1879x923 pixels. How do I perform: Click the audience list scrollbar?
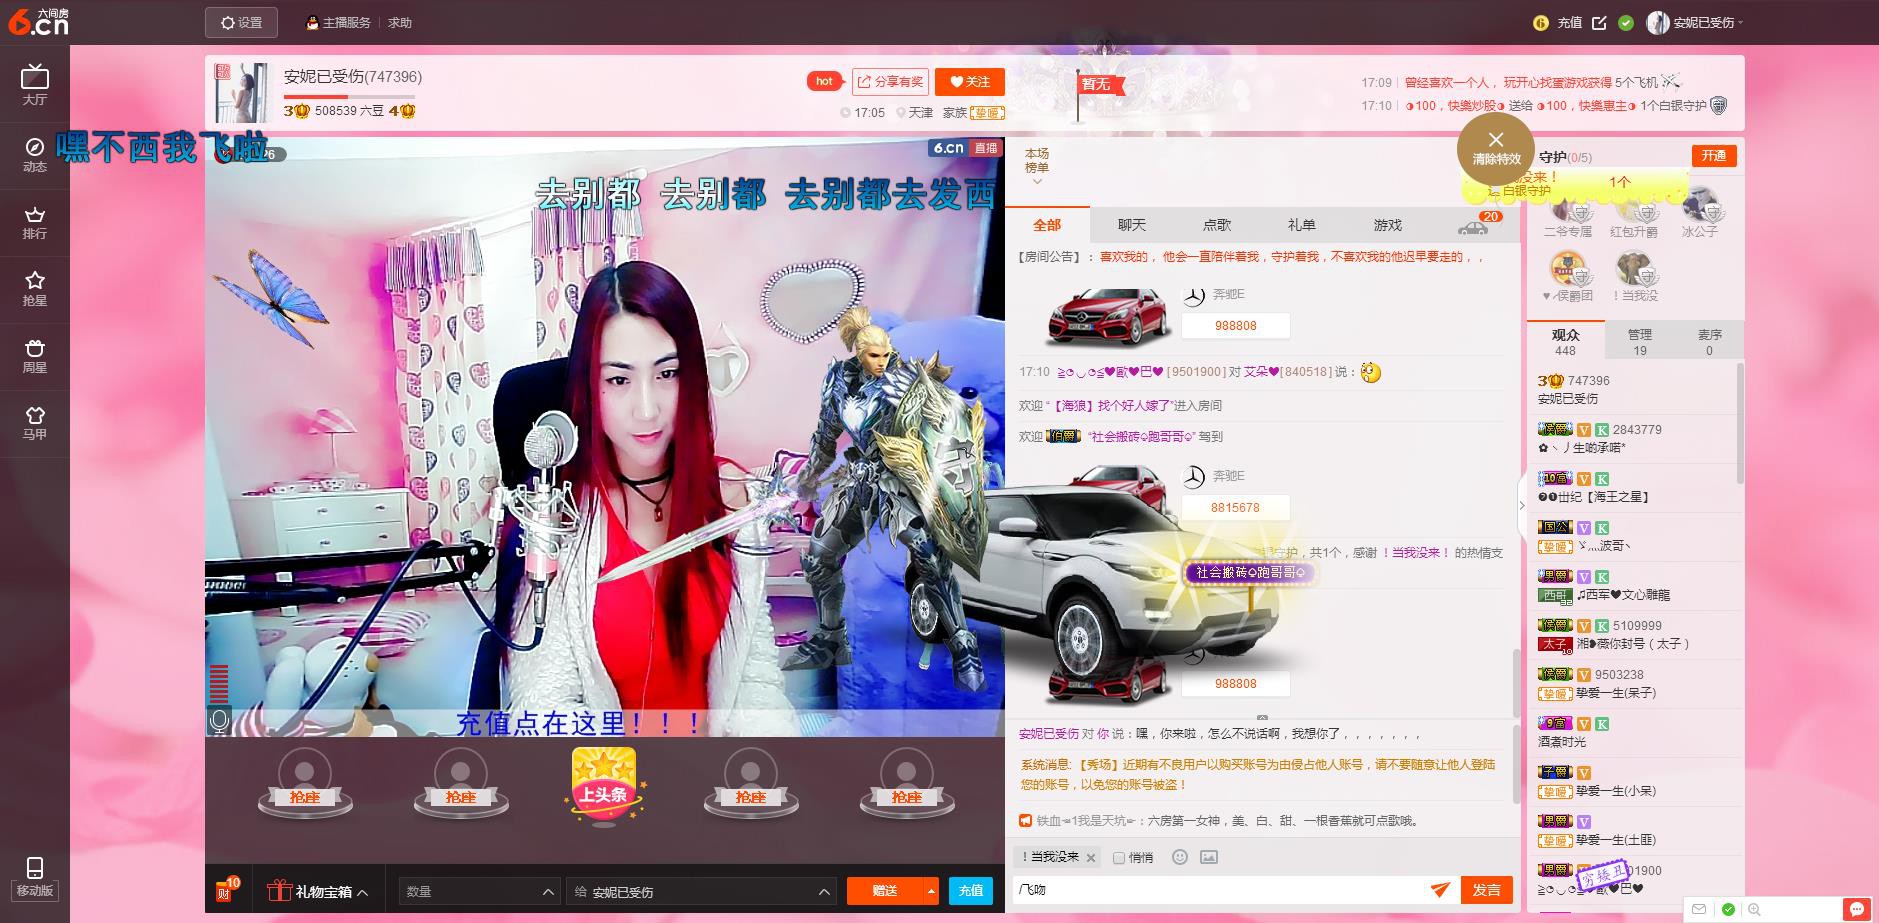pos(1739,425)
